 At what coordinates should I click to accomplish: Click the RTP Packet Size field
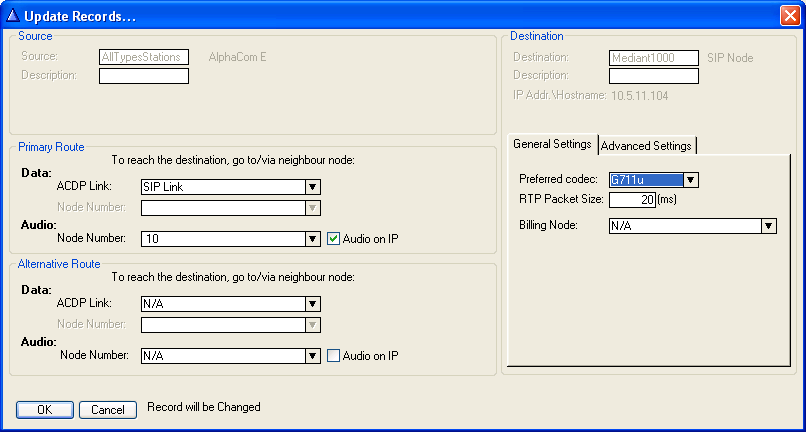pyautogui.click(x=632, y=200)
